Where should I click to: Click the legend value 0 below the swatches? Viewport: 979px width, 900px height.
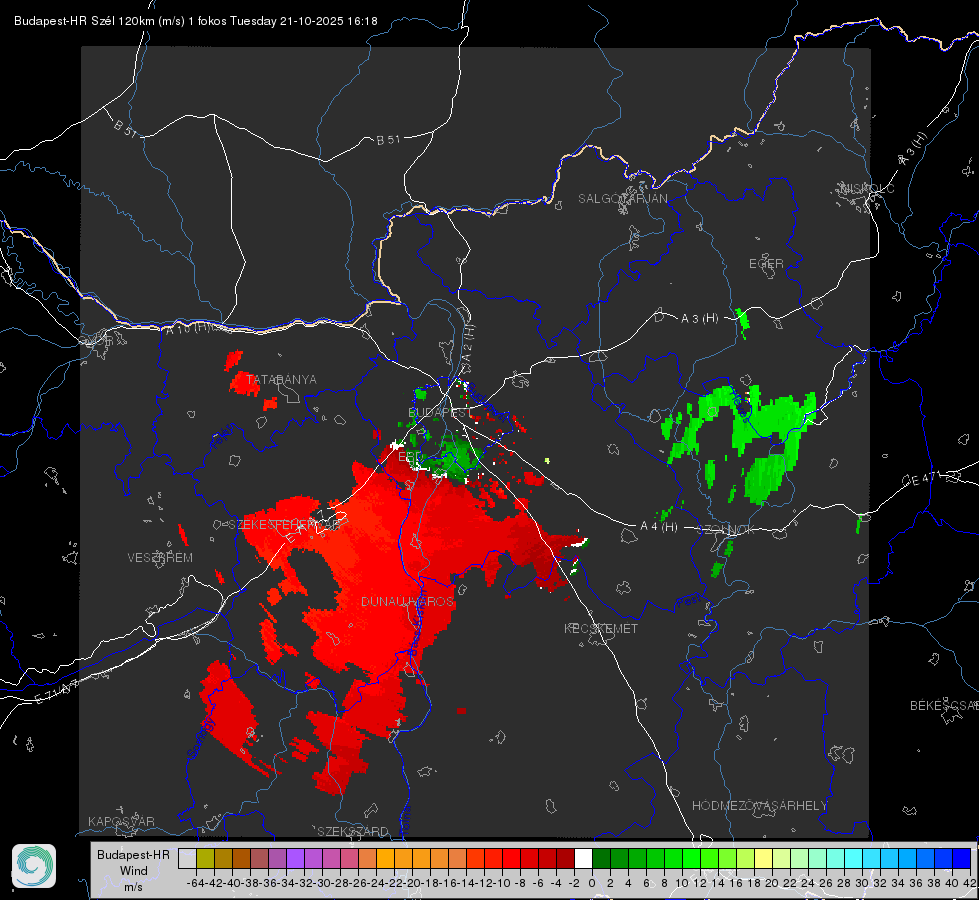tap(592, 883)
